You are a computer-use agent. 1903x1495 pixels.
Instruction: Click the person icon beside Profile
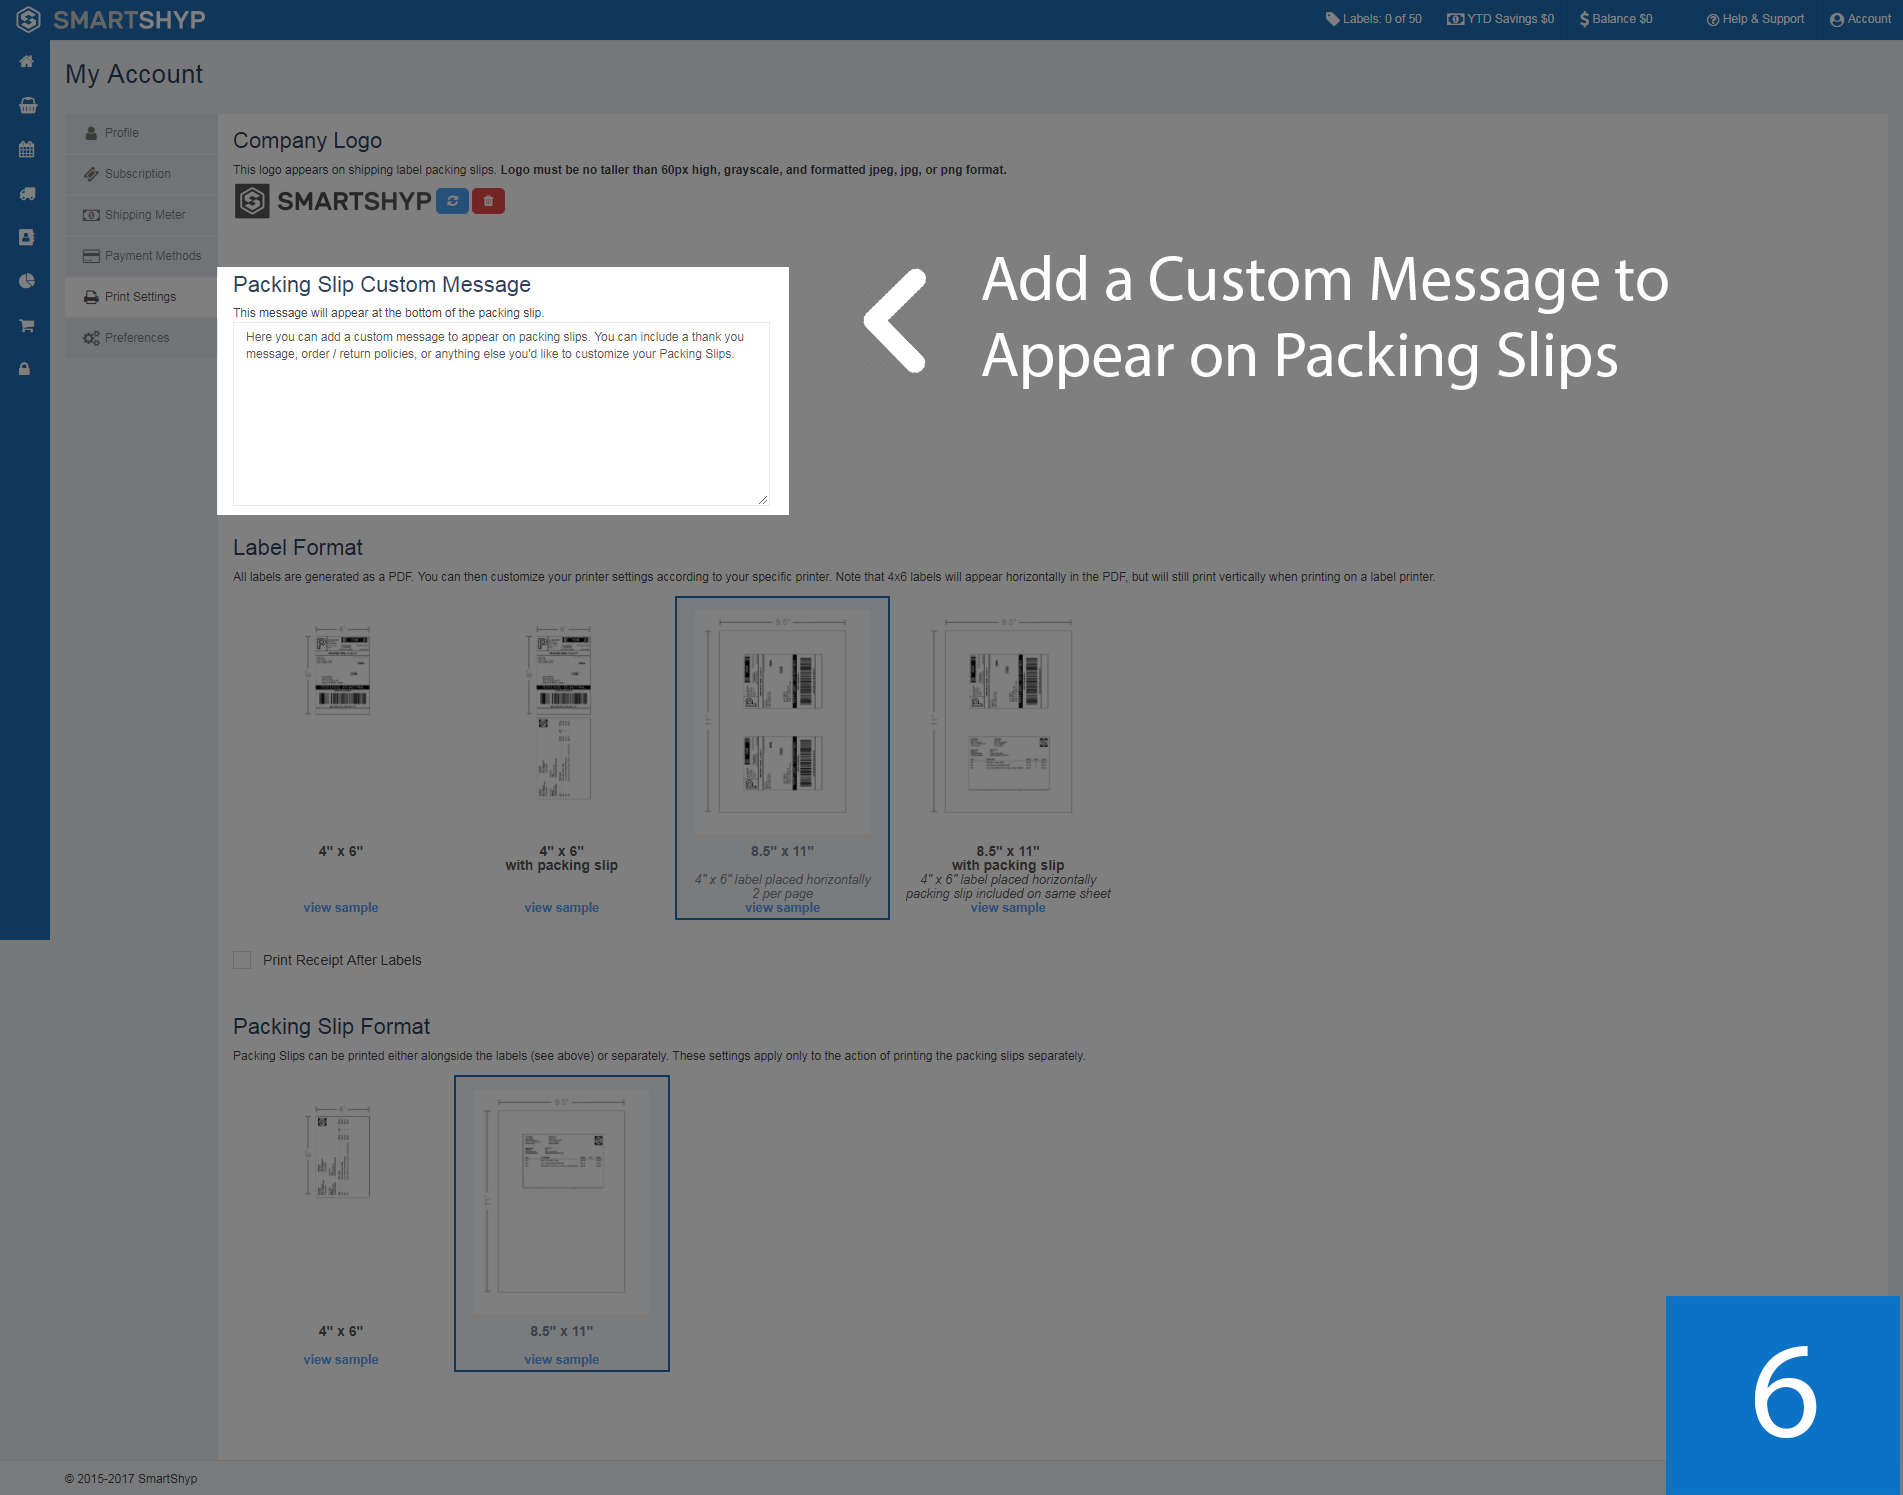(x=91, y=133)
